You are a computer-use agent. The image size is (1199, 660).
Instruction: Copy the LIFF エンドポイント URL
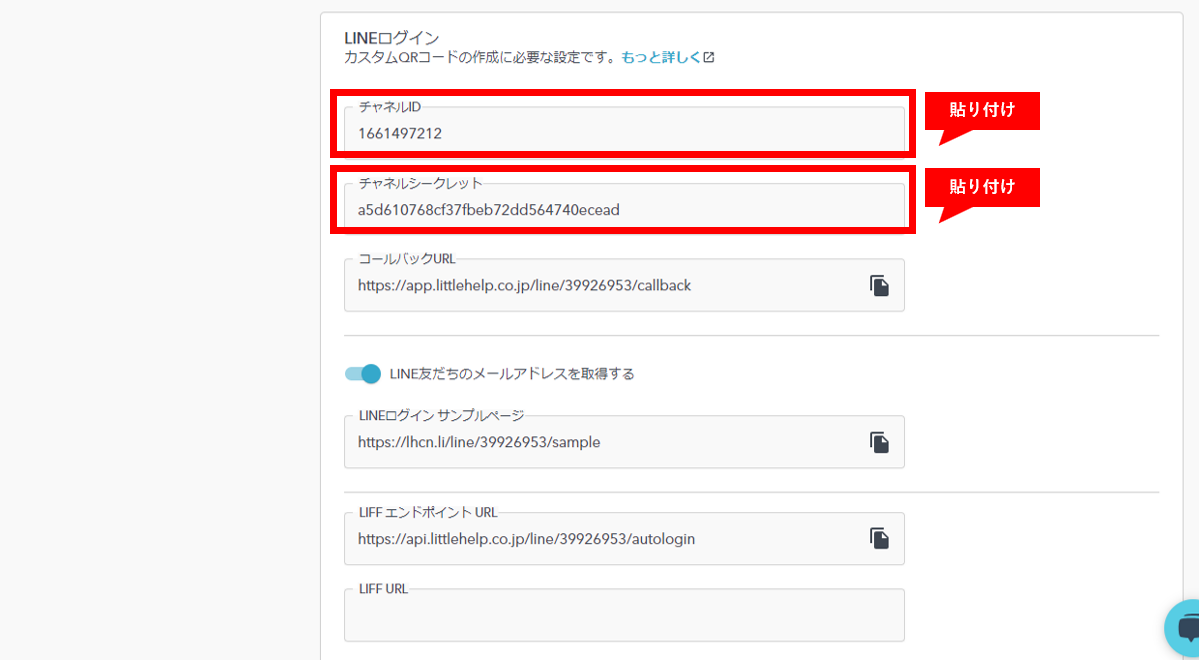879,539
